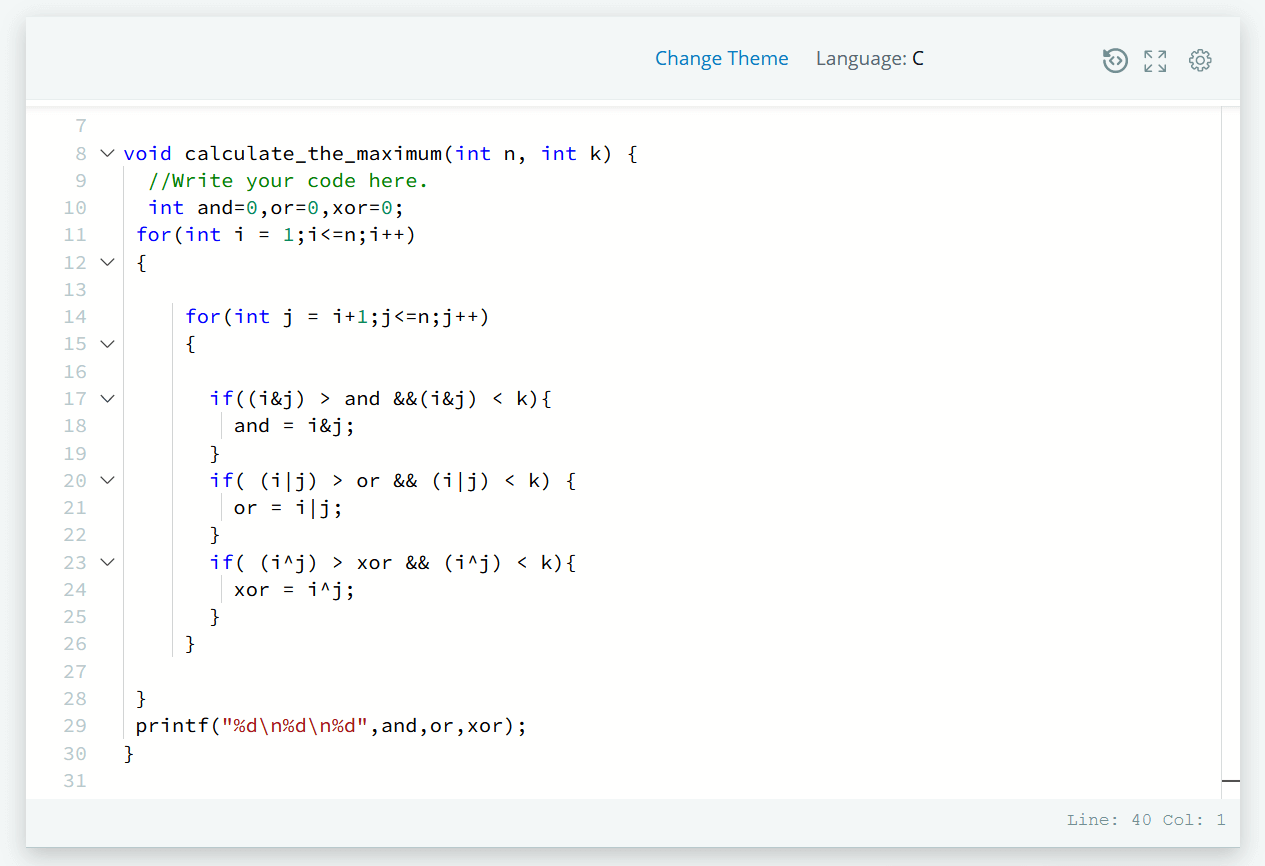Screen dimensions: 1265x866
Task: Collapse the i|j if block on line 20
Action: [107, 480]
